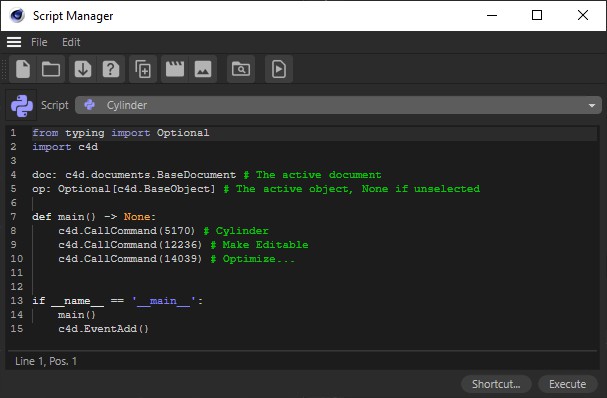Click 'c4d.CallCommand(5170)' code

(127, 231)
